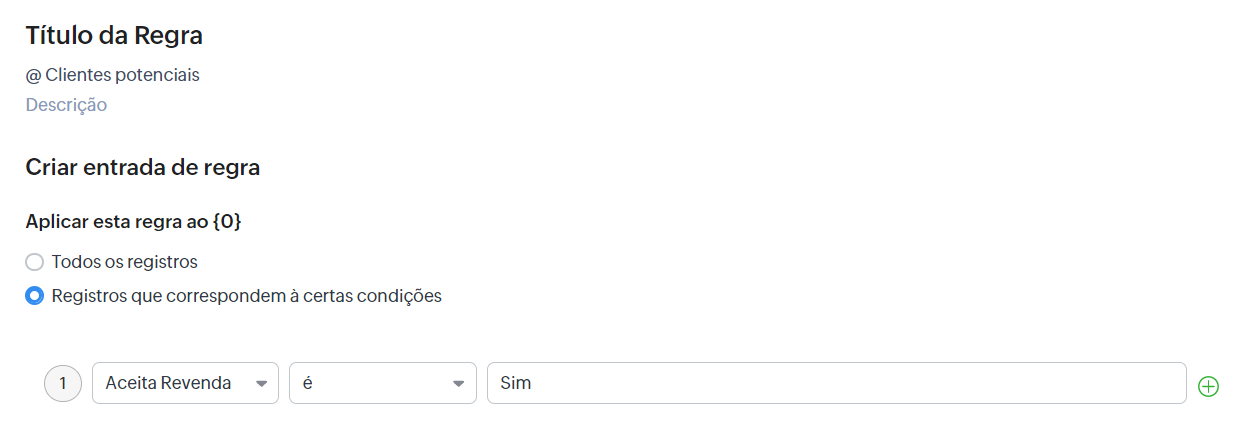
Task: Click into the 'Sim' value field
Action: (837, 383)
